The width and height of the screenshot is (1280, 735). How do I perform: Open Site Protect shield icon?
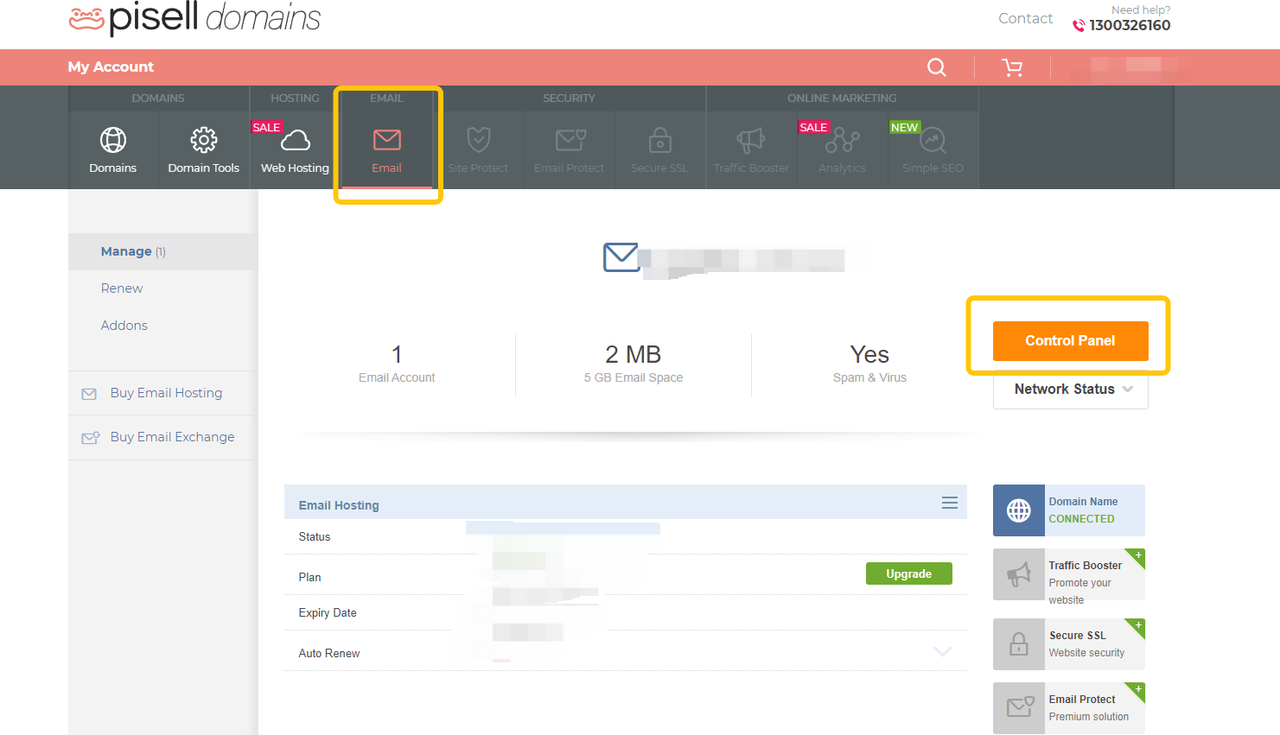[x=478, y=140]
